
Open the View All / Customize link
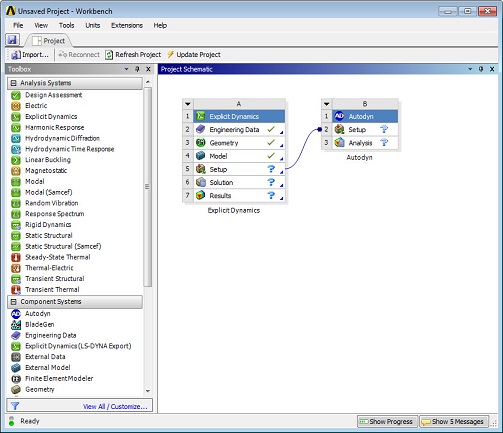[x=115, y=406]
